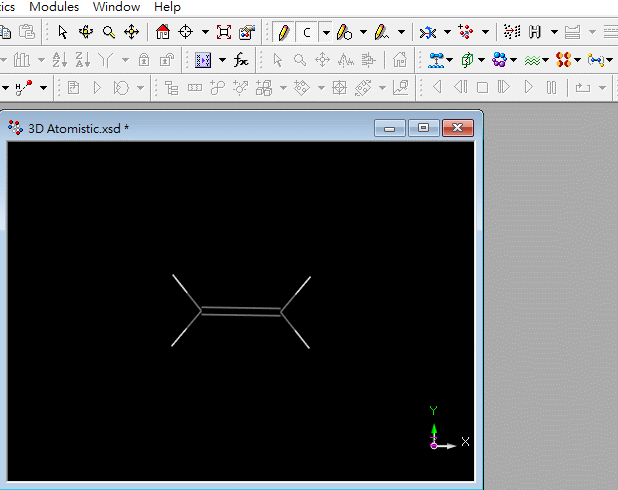The height and width of the screenshot is (490, 618).
Task: Maximize the 3D Atomistic.xsd window
Action: [424, 128]
